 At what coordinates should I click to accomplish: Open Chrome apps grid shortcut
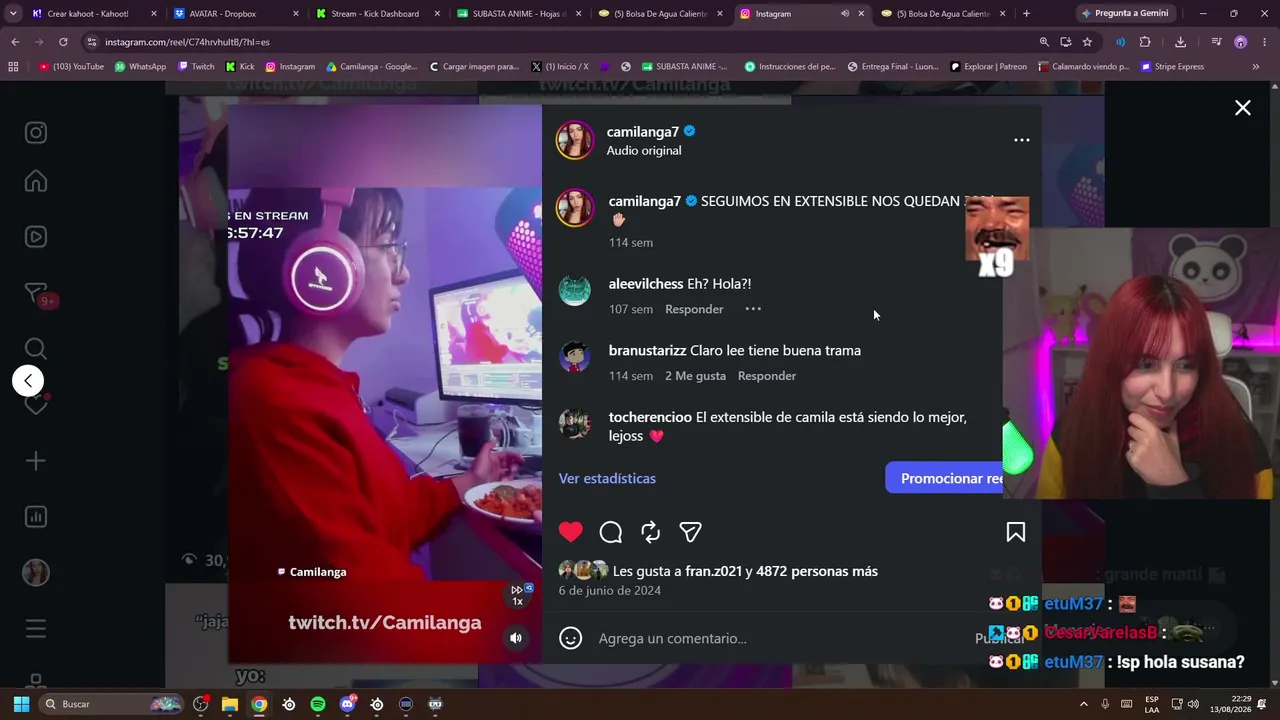pyautogui.click(x=13, y=67)
